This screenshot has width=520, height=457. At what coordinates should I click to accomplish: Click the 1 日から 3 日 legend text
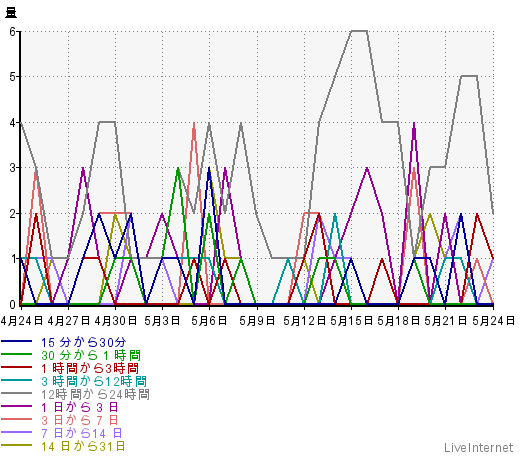point(80,407)
